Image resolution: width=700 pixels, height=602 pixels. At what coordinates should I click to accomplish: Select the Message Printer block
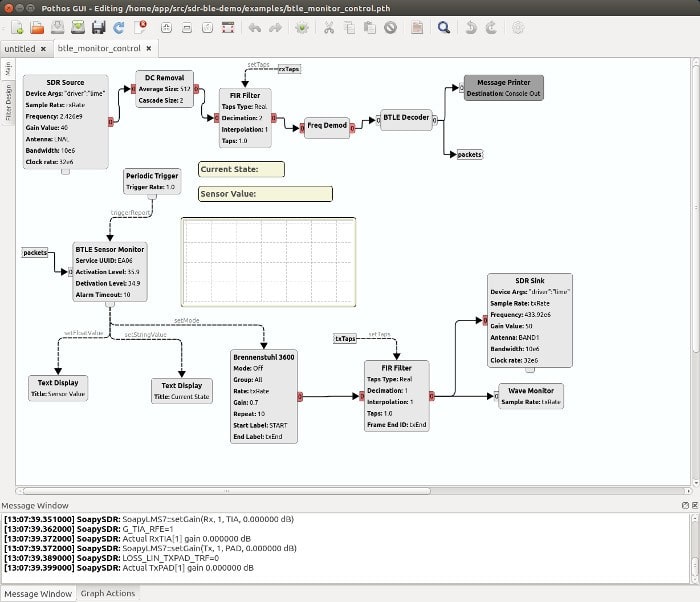[x=504, y=88]
